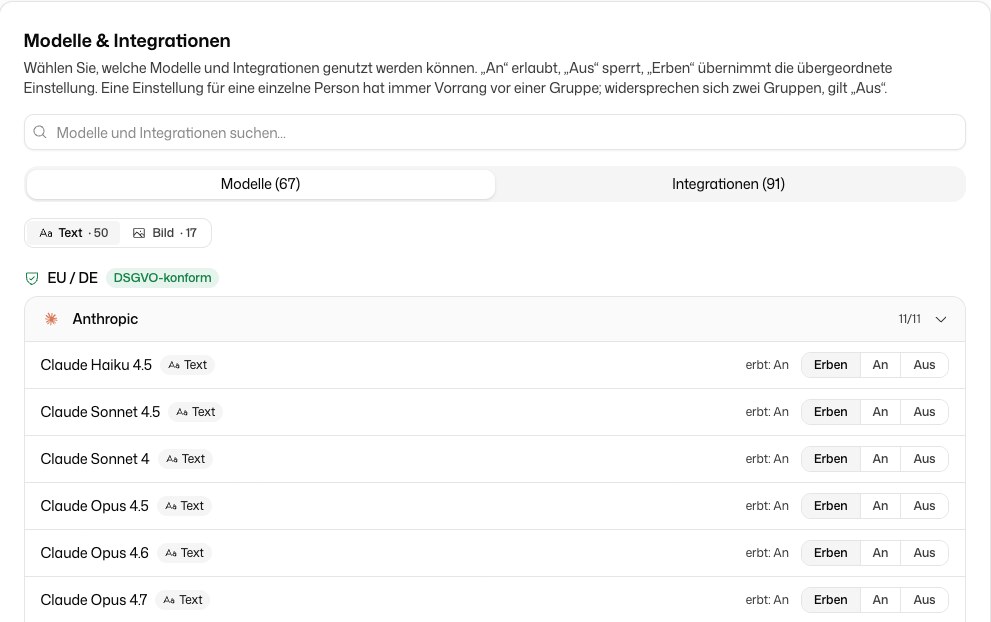Click the Claude Opus 4.6 model name
Image resolution: width=991 pixels, height=622 pixels.
(x=94, y=552)
